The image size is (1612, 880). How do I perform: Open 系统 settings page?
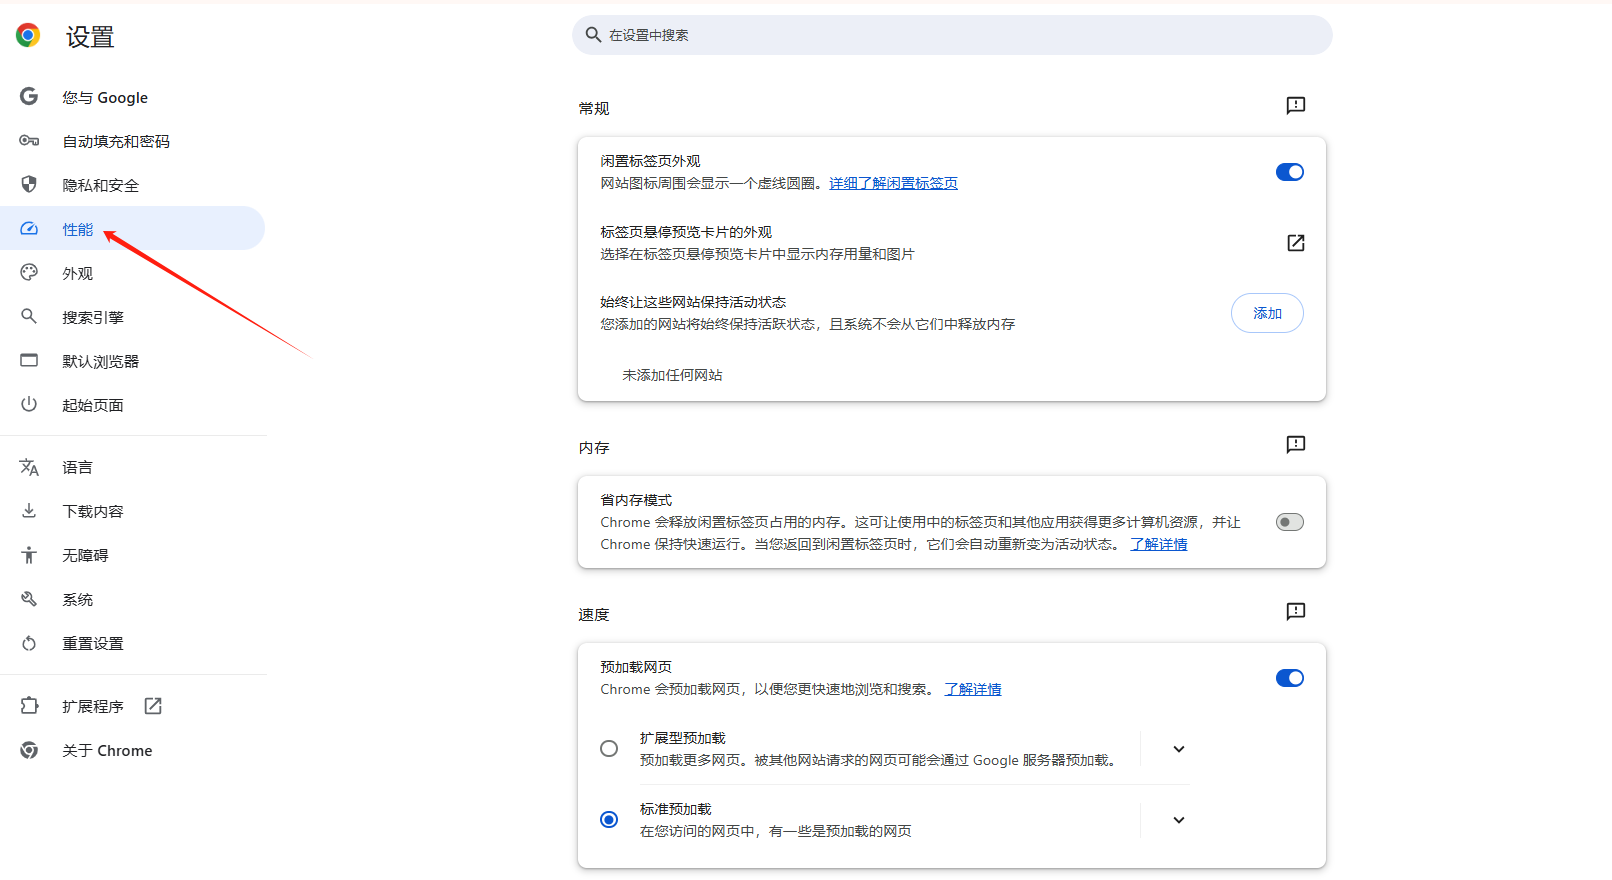[x=132, y=599]
